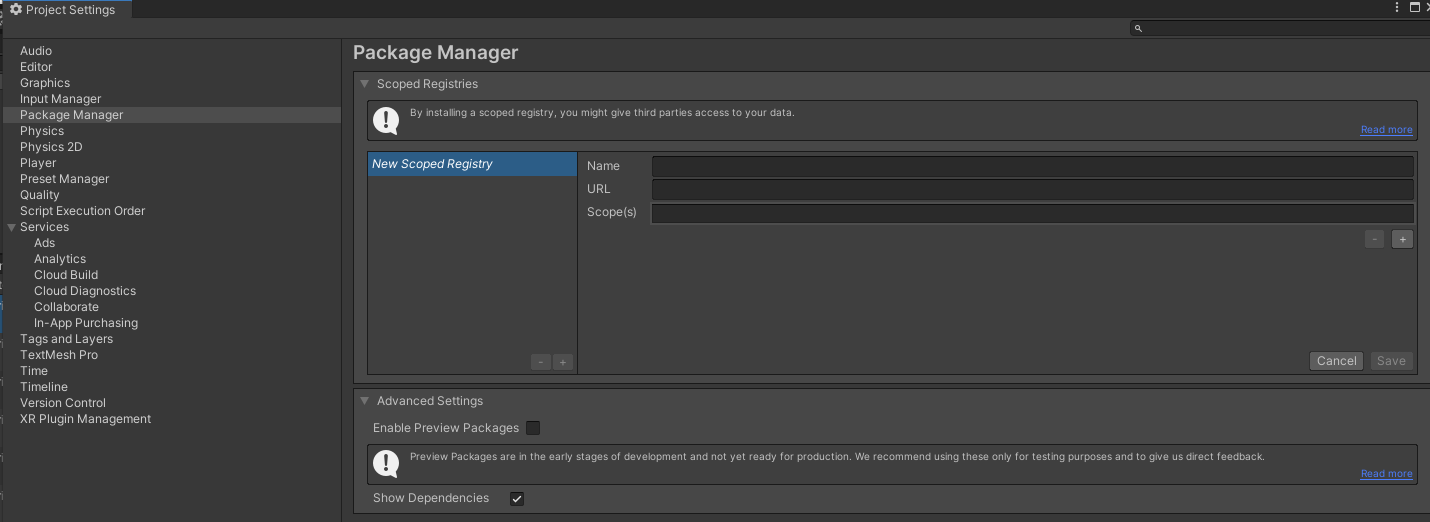Open the Physics 2D settings category
Screen dimensions: 1430x522
coord(51,147)
